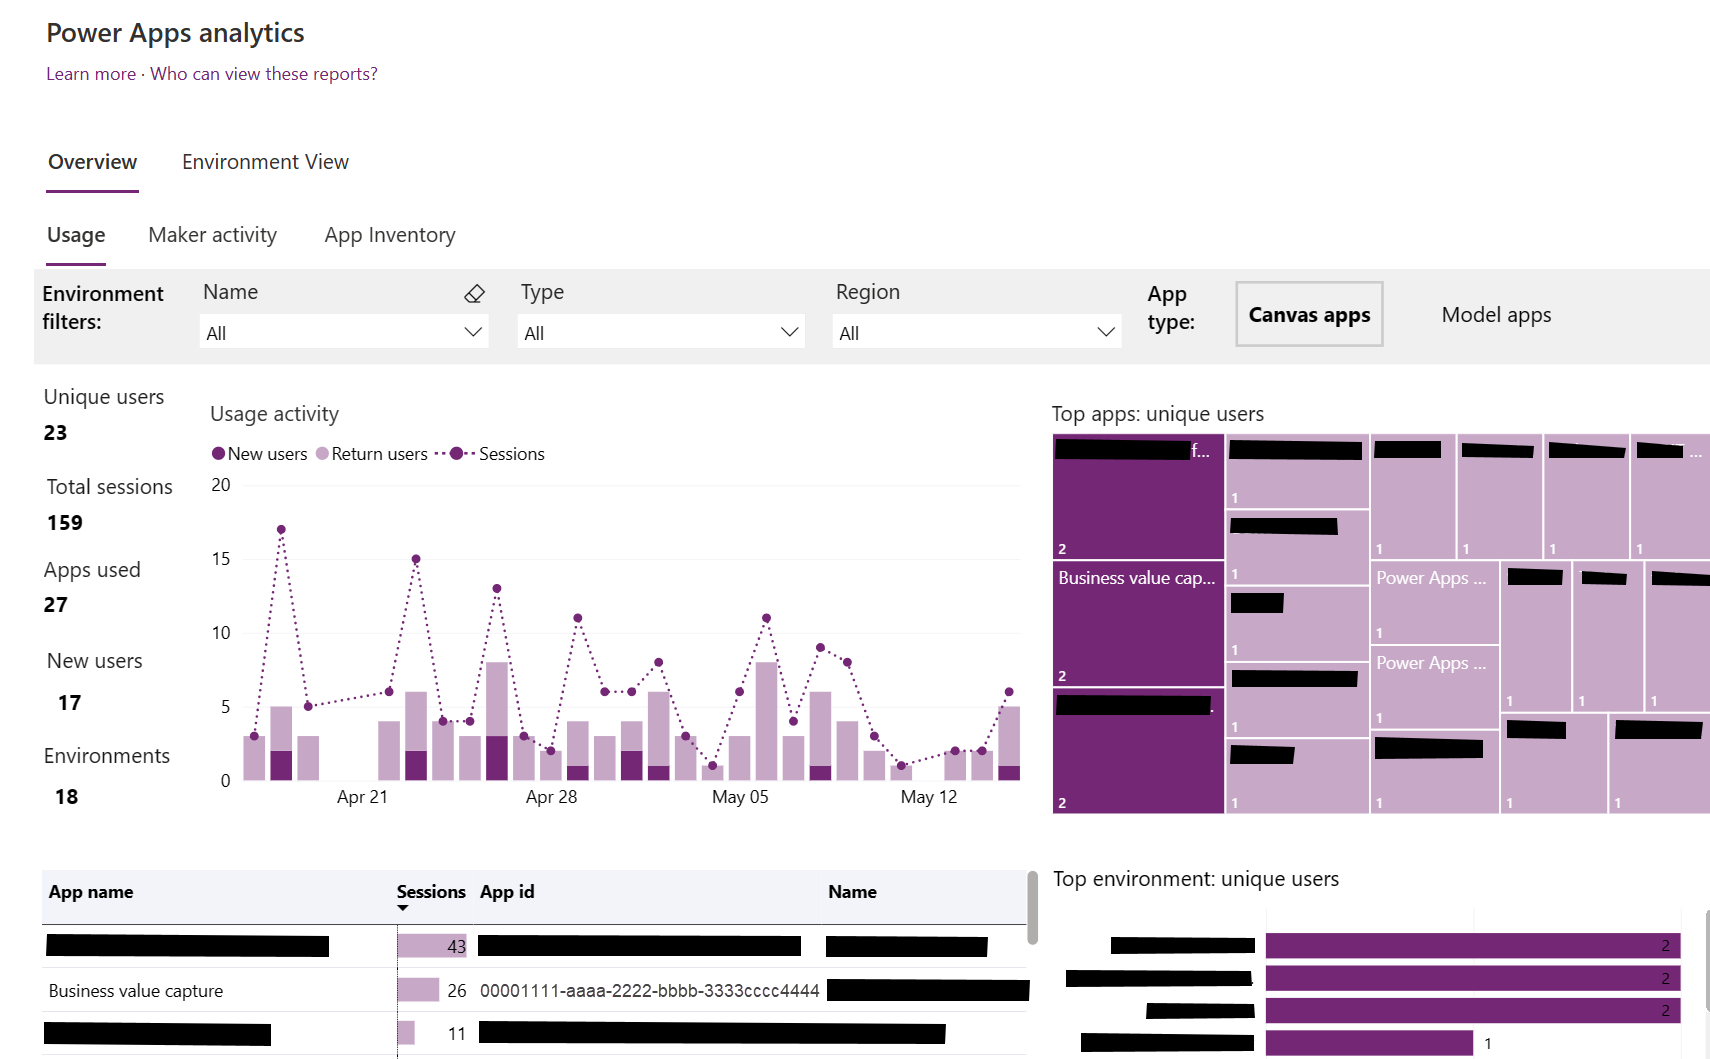The image size is (1710, 1059).
Task: Select the Canvas apps app type
Action: [1309, 314]
